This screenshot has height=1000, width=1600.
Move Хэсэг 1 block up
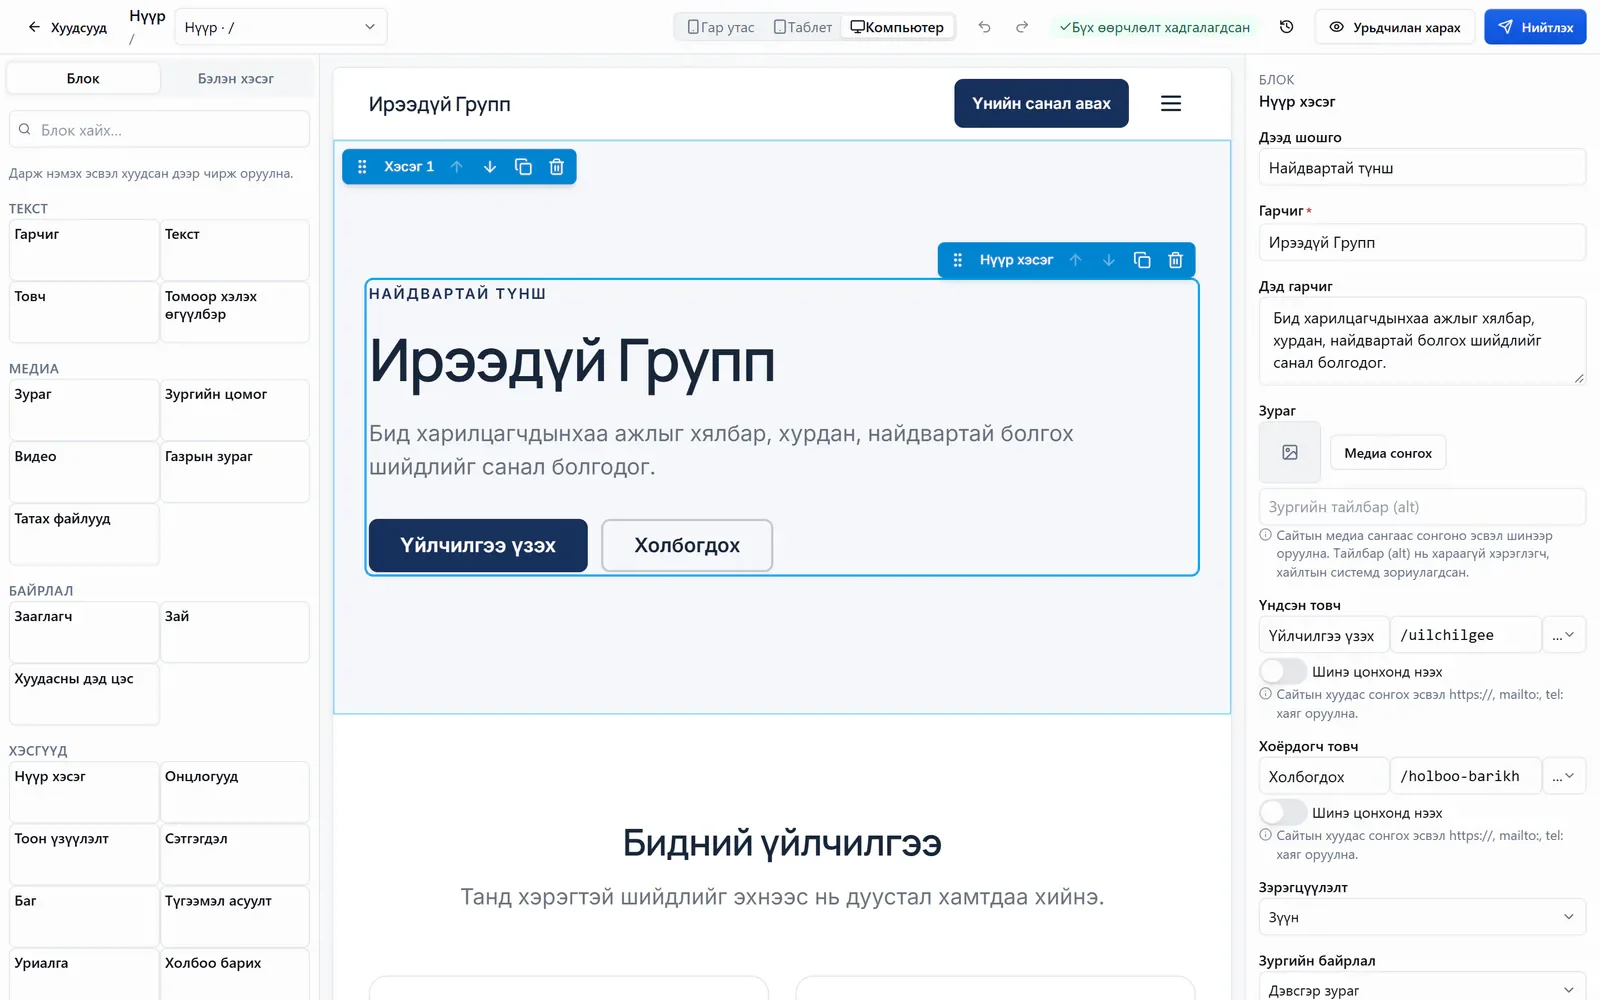tap(456, 167)
